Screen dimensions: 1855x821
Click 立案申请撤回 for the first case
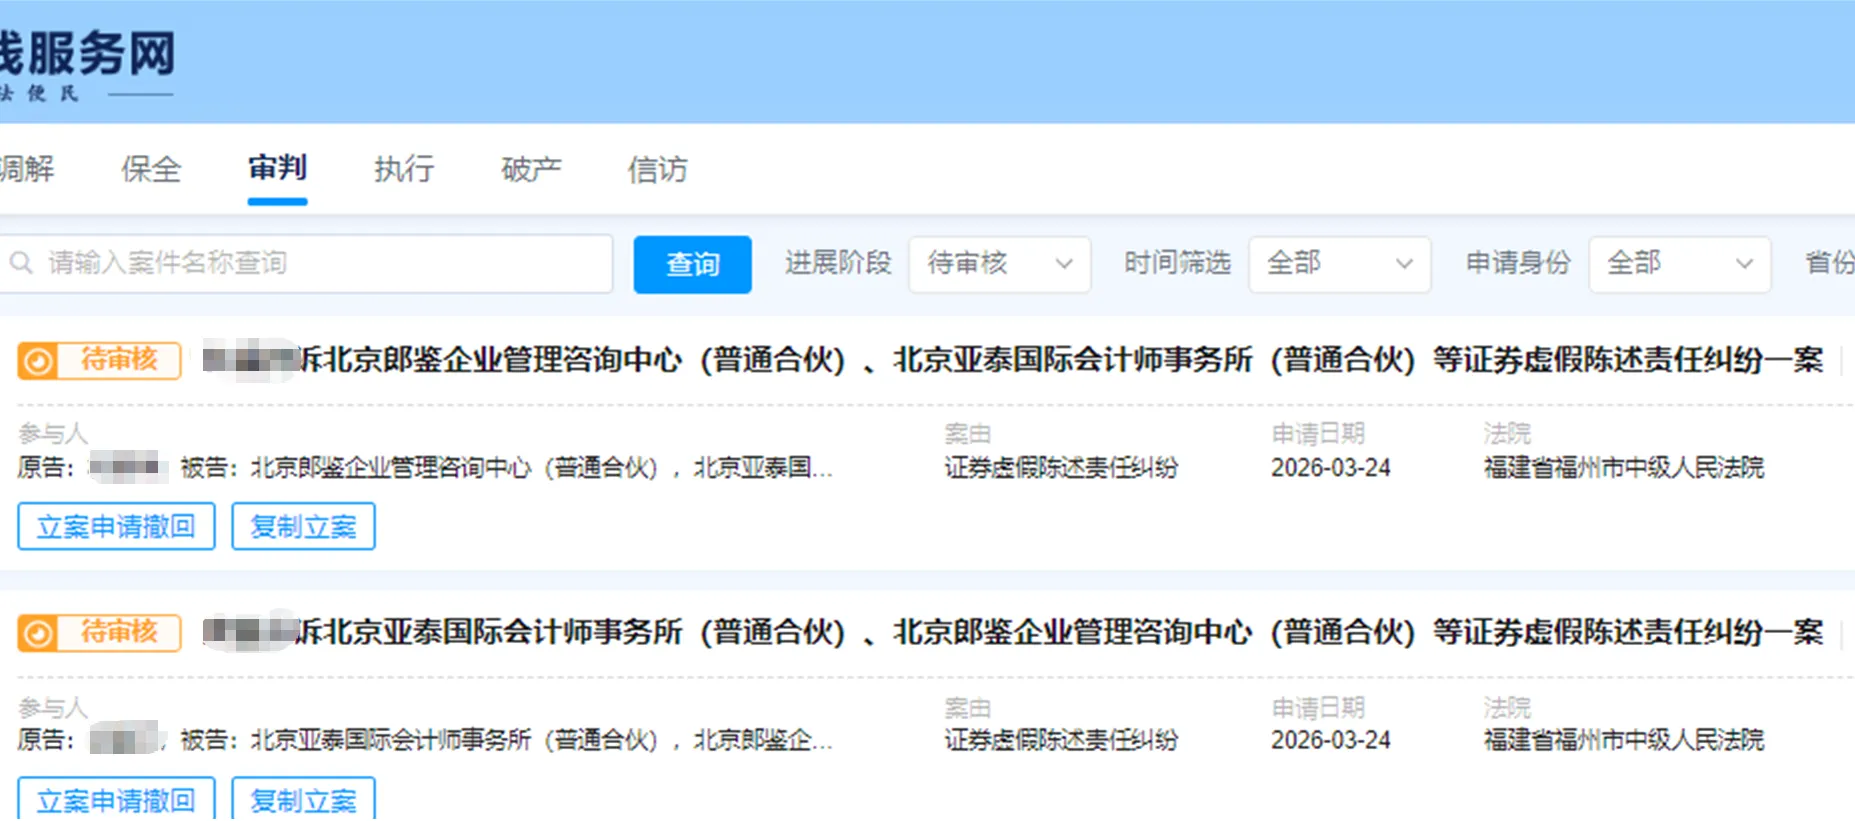[x=116, y=527]
